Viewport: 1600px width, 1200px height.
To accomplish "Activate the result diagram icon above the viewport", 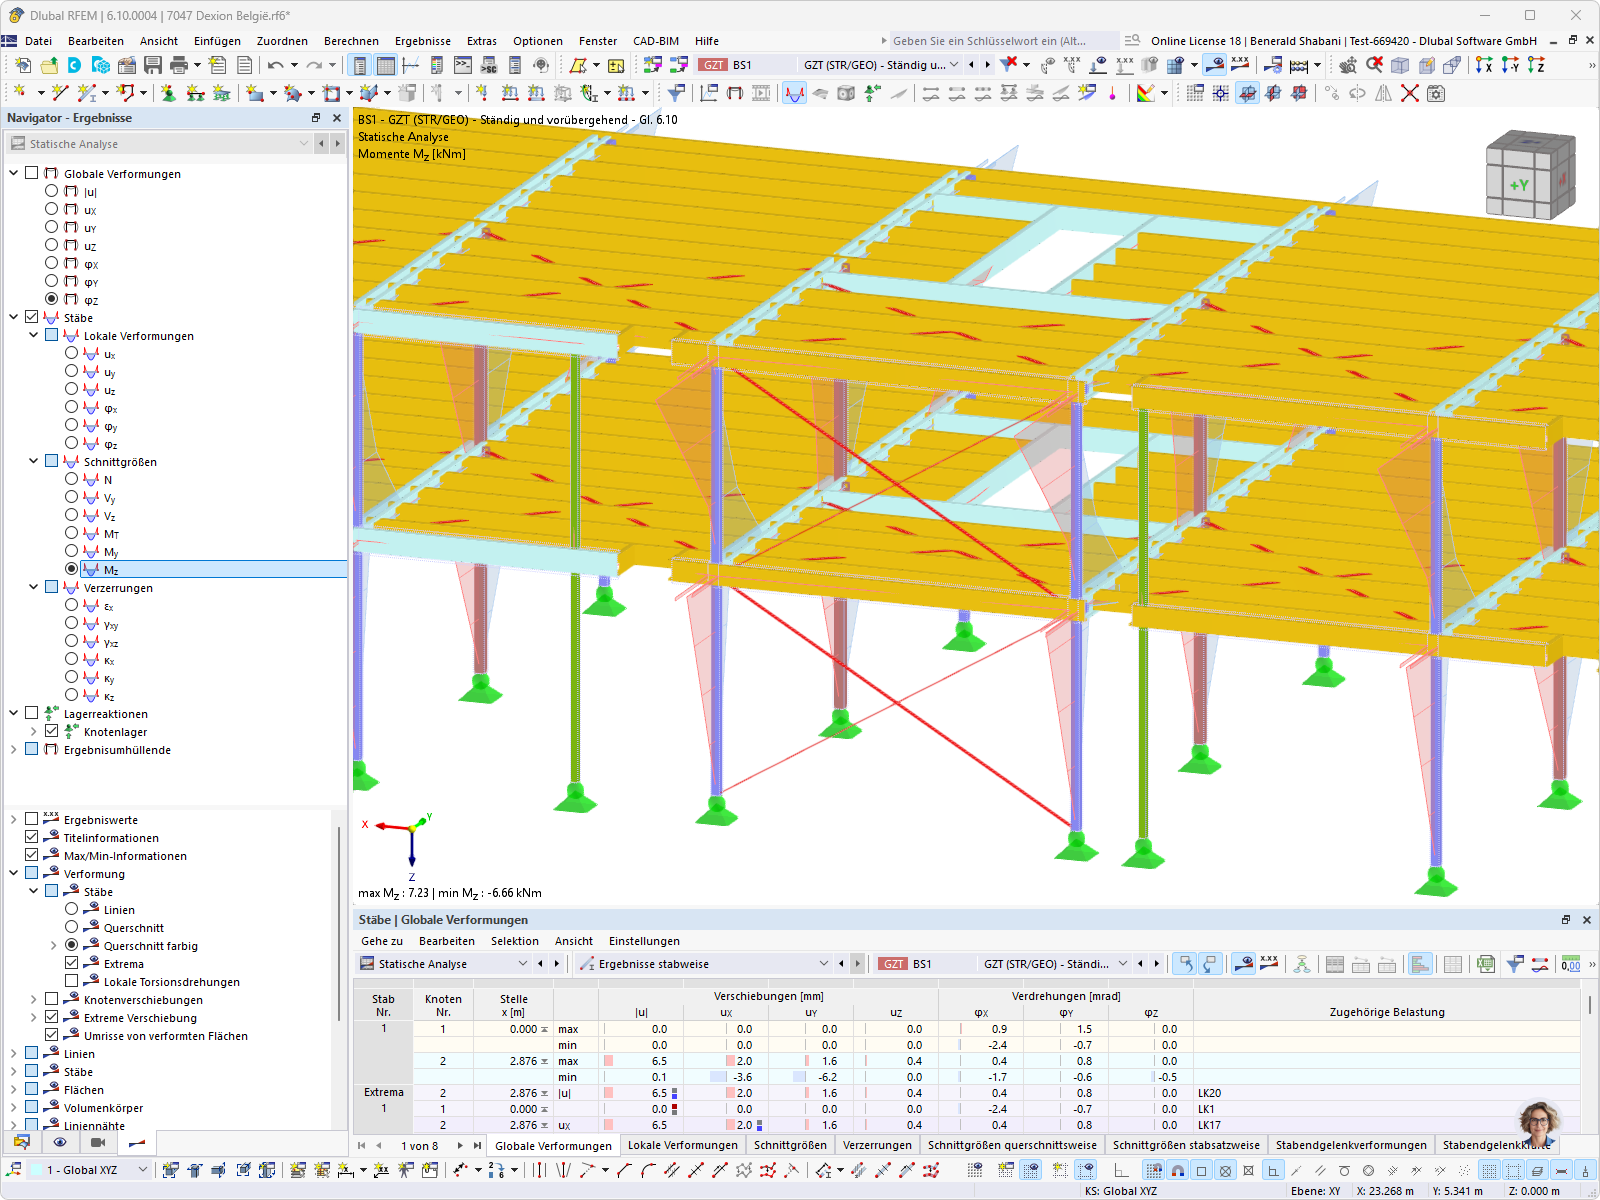I will click(x=794, y=93).
